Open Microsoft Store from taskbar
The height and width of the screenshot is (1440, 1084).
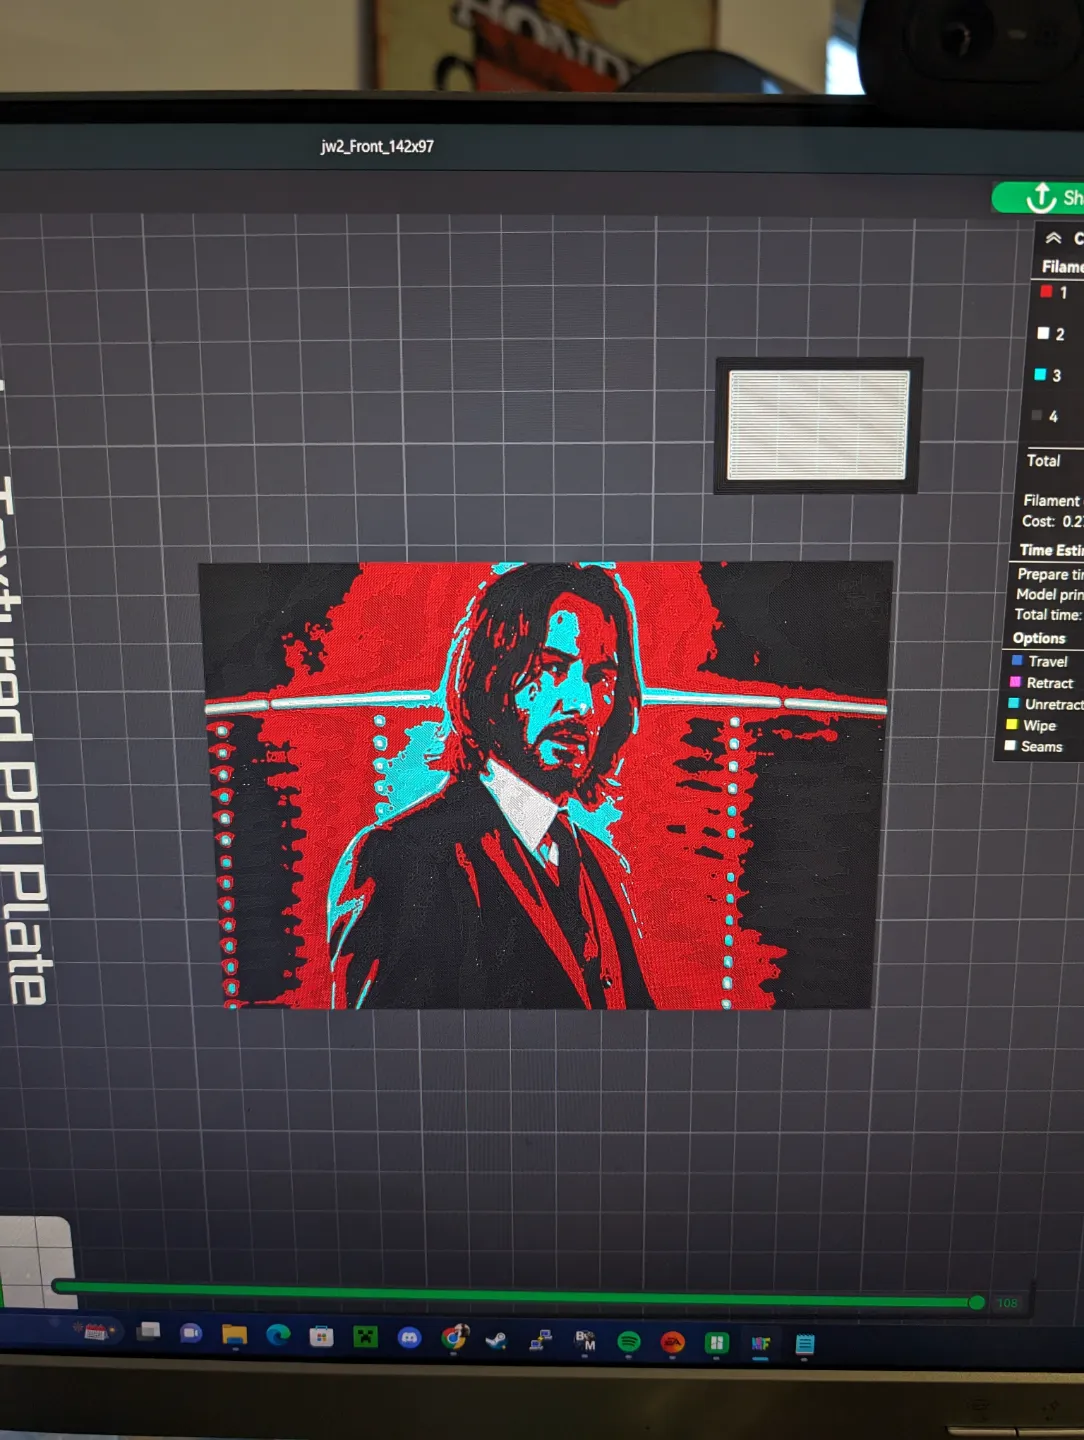(x=321, y=1336)
